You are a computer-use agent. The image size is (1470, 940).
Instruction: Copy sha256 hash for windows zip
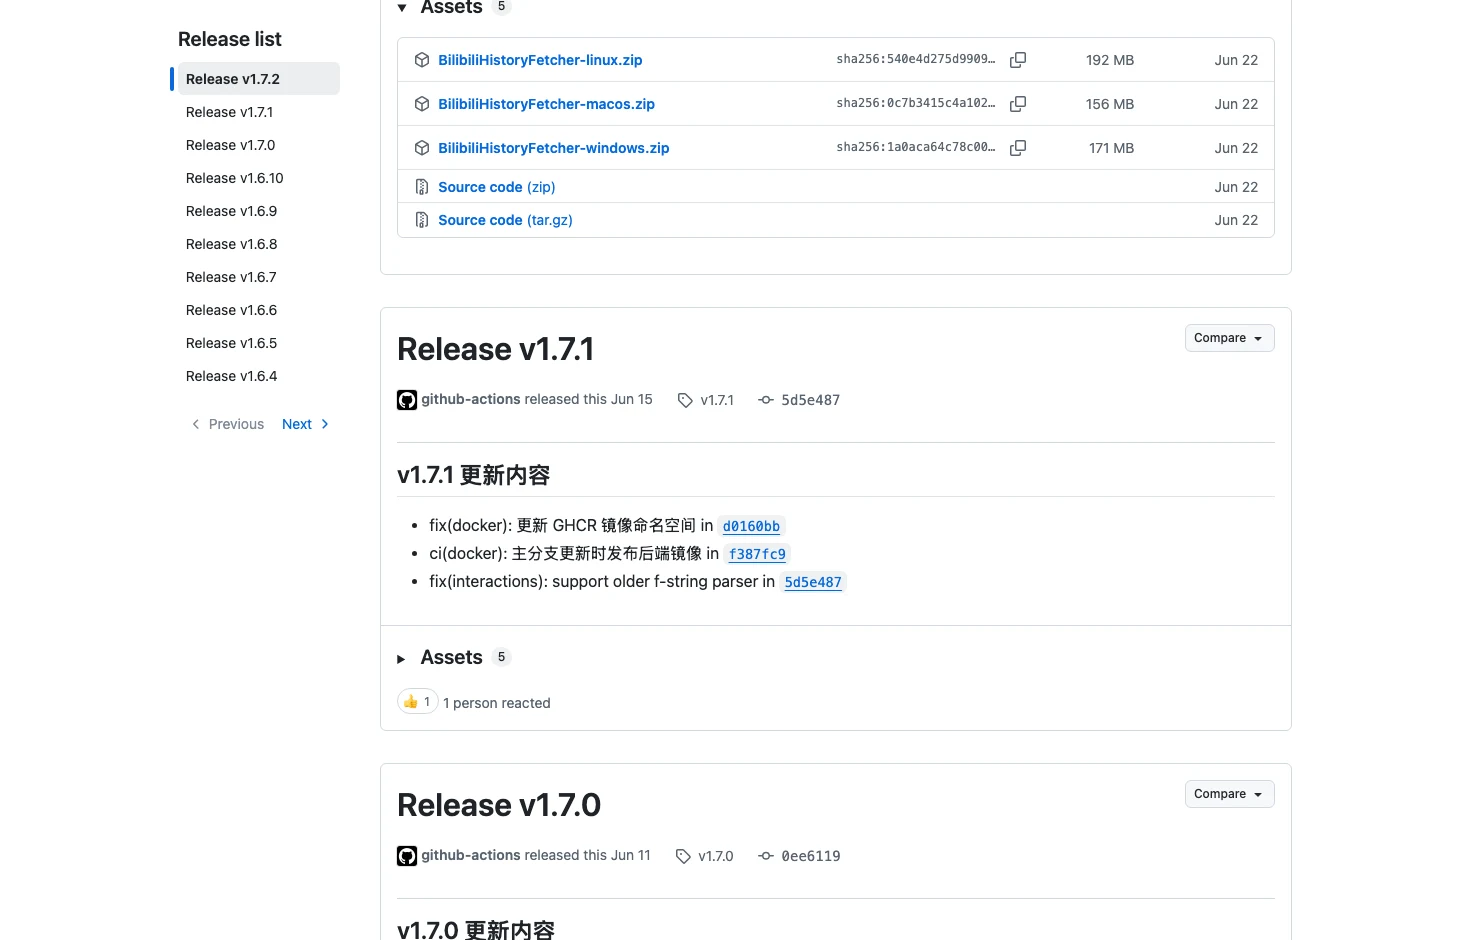click(1018, 148)
